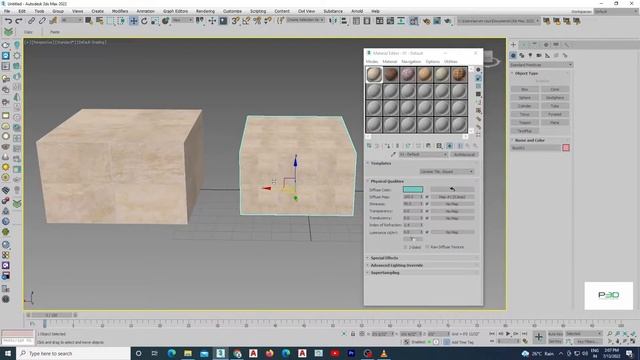This screenshot has height=360, width=640.
Task: Click the Diffuse Map slot button
Action: [x=452, y=197]
